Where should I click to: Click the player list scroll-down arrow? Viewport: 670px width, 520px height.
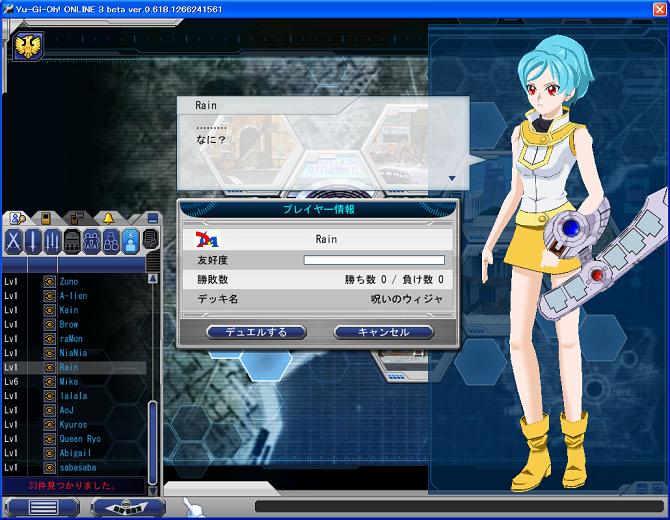click(153, 491)
